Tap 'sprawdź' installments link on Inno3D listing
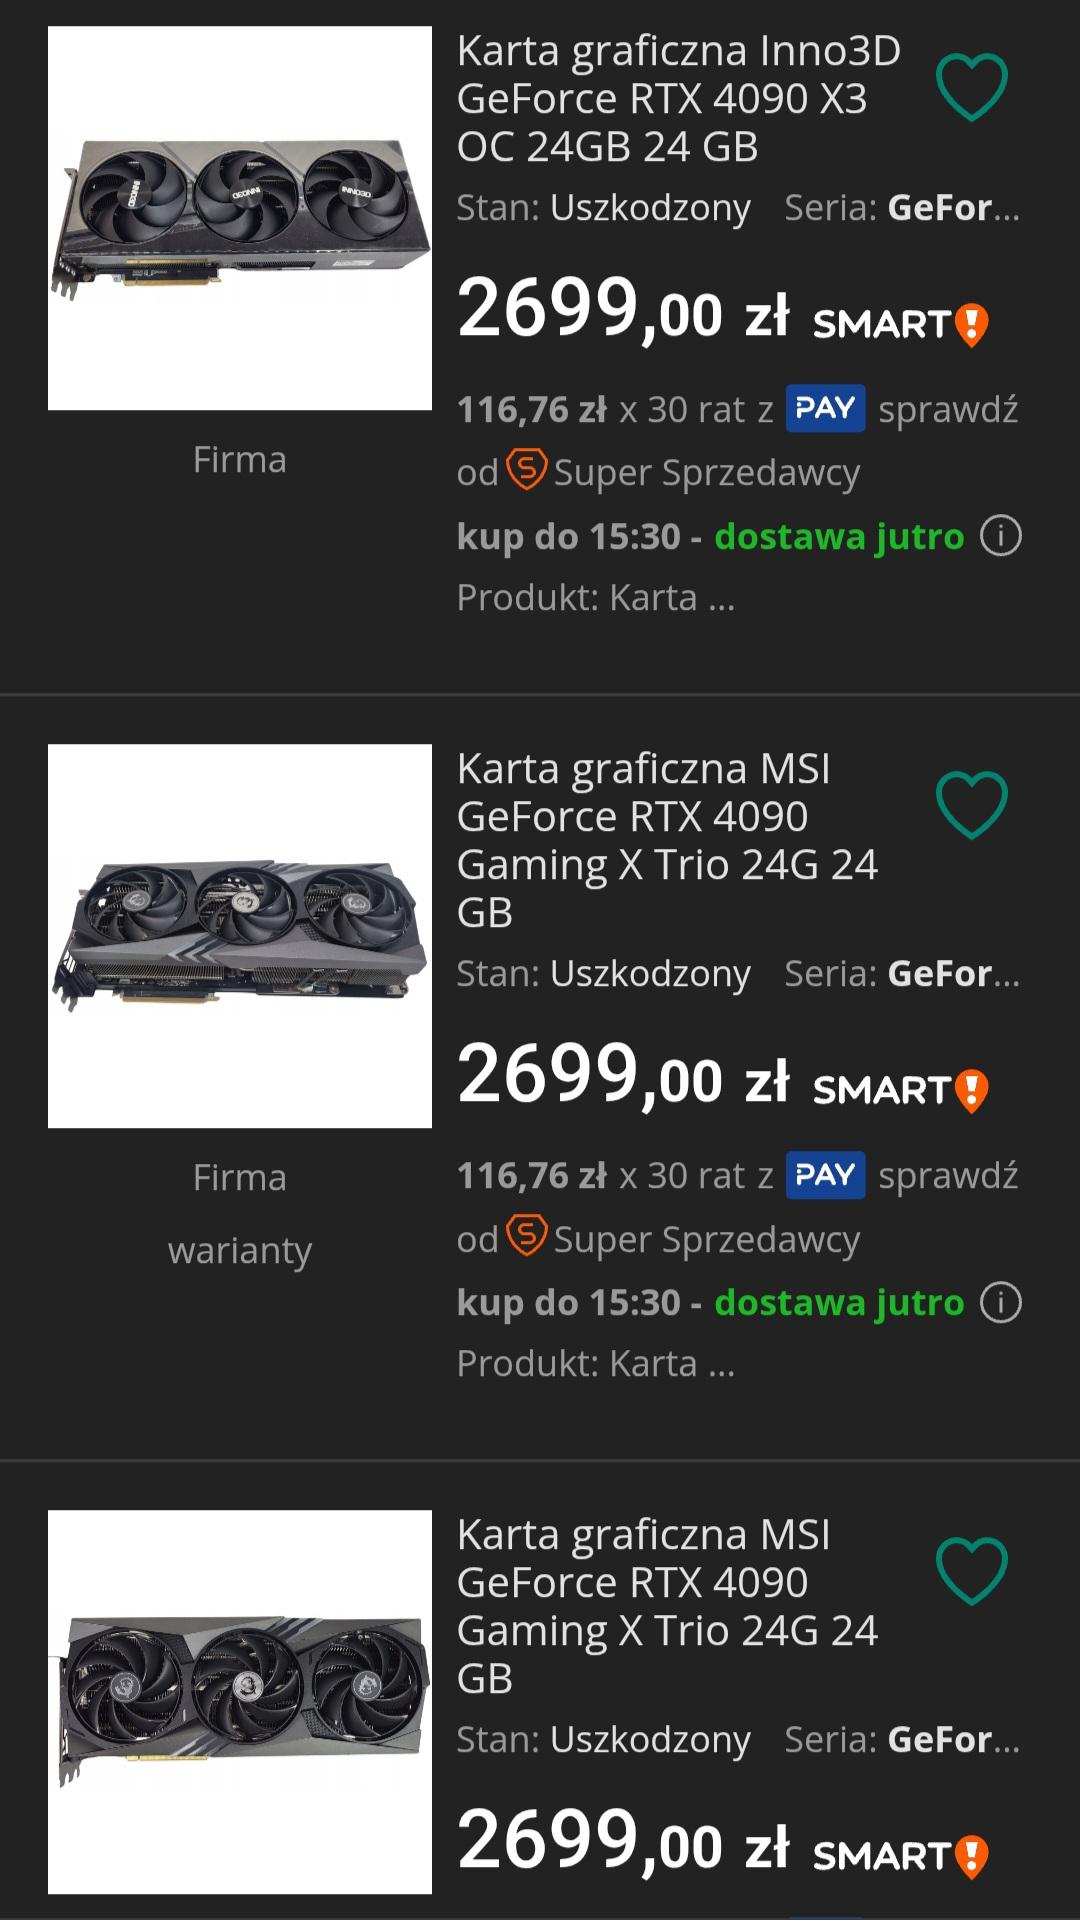This screenshot has height=1920, width=1080. [948, 409]
